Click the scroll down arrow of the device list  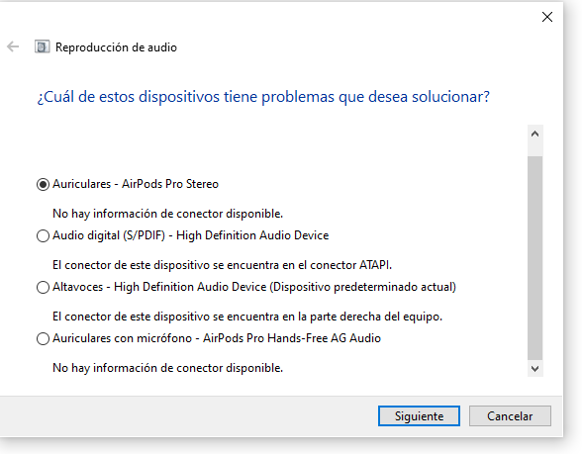tap(535, 368)
